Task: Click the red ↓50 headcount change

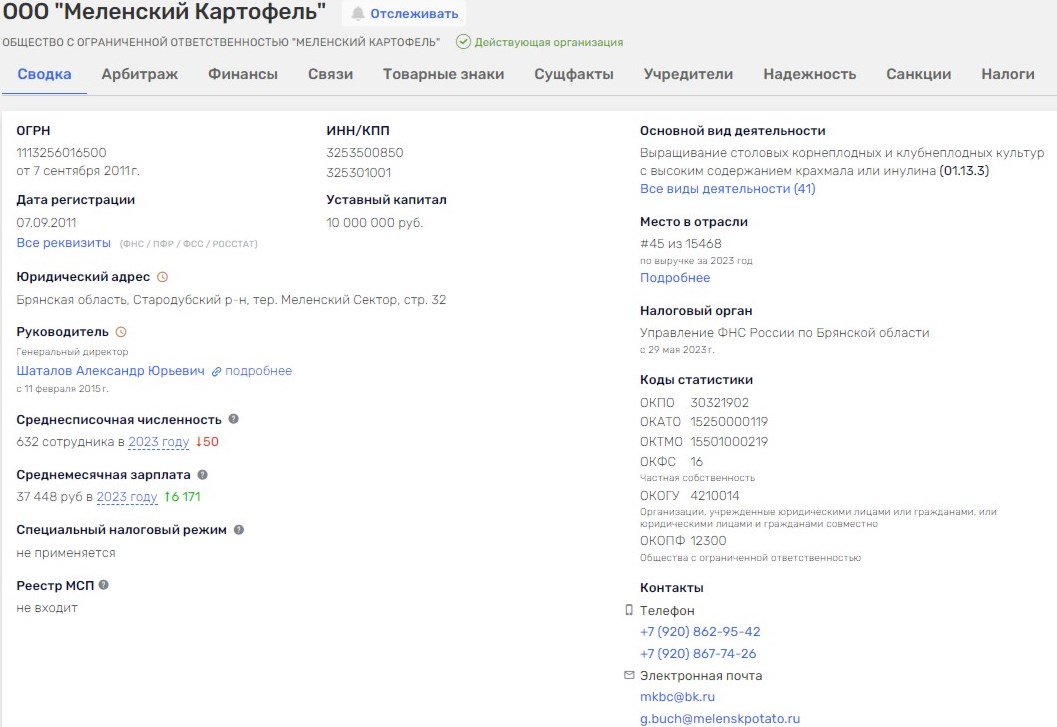Action: [207, 442]
